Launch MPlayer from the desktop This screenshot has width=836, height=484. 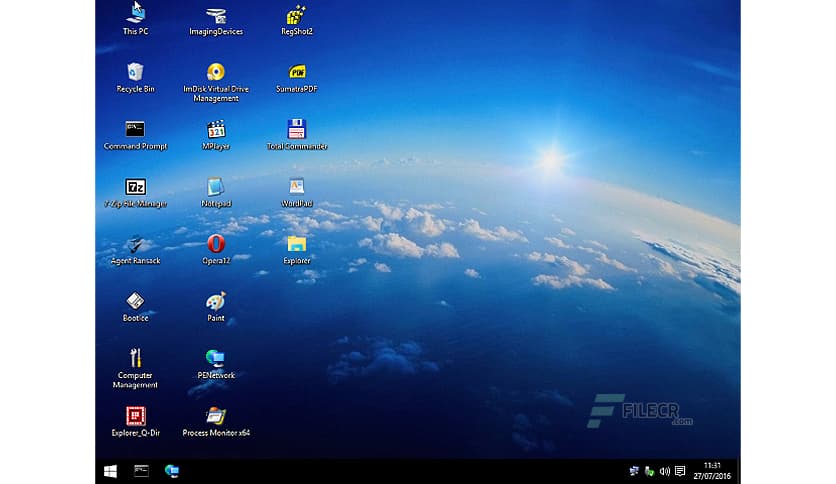(216, 135)
